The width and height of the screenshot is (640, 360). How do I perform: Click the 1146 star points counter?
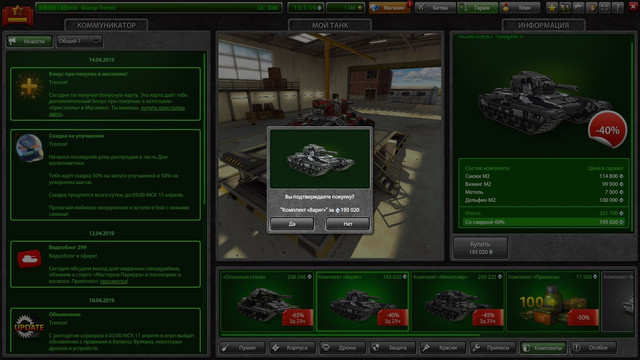point(345,8)
